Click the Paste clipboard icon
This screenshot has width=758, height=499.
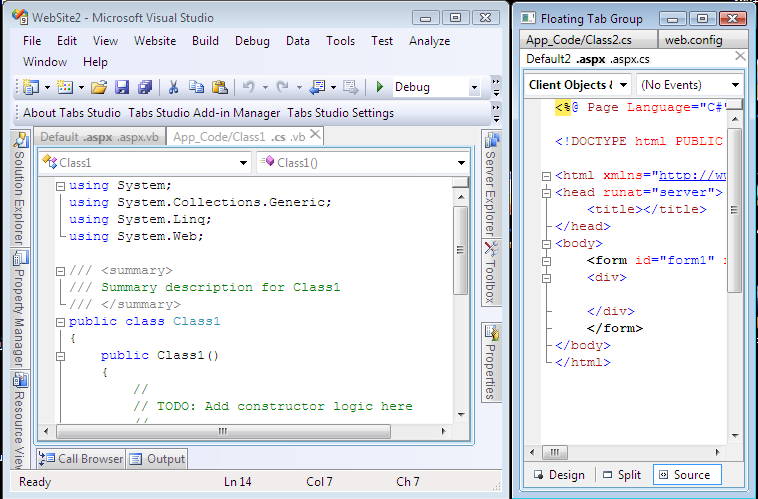coord(220,87)
